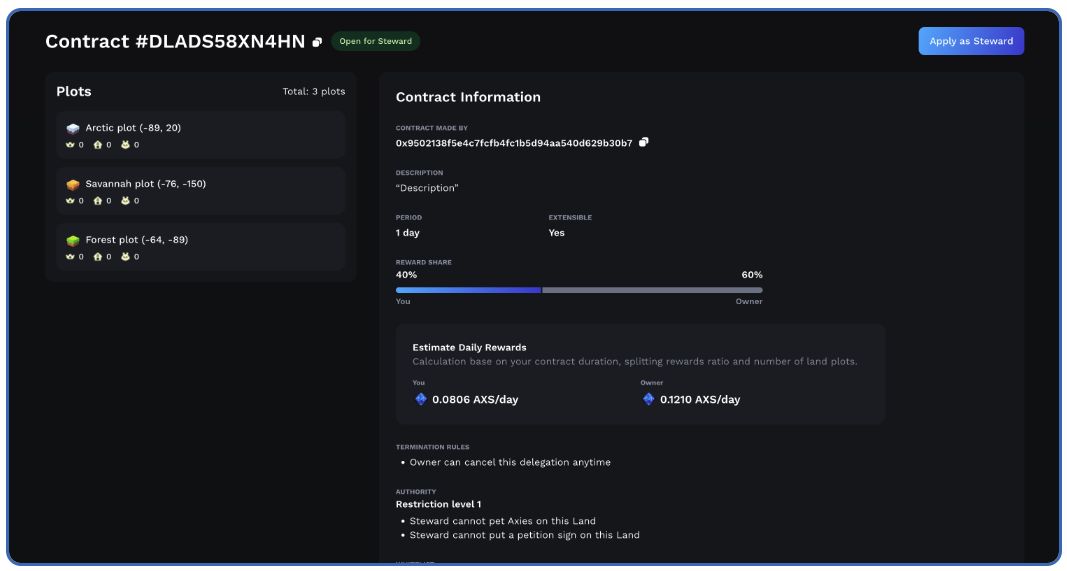Screen dimensions: 1067x571
Task: Open the Forest plot (-64, -89) card
Action: click(x=200, y=247)
